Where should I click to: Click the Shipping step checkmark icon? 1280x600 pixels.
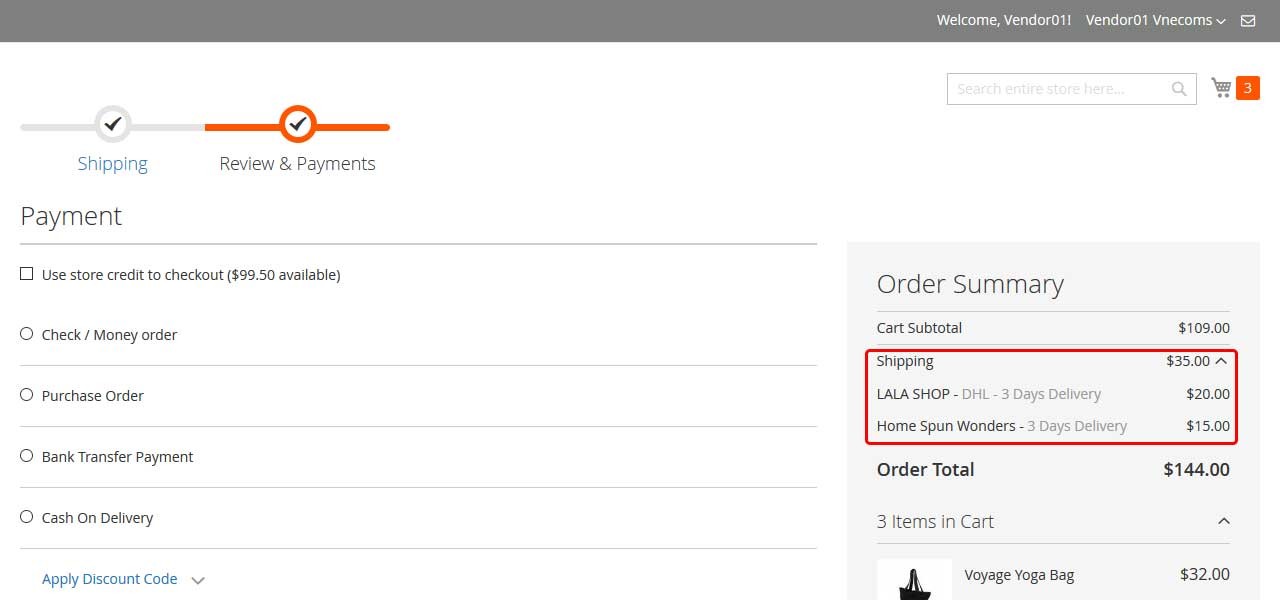point(112,124)
